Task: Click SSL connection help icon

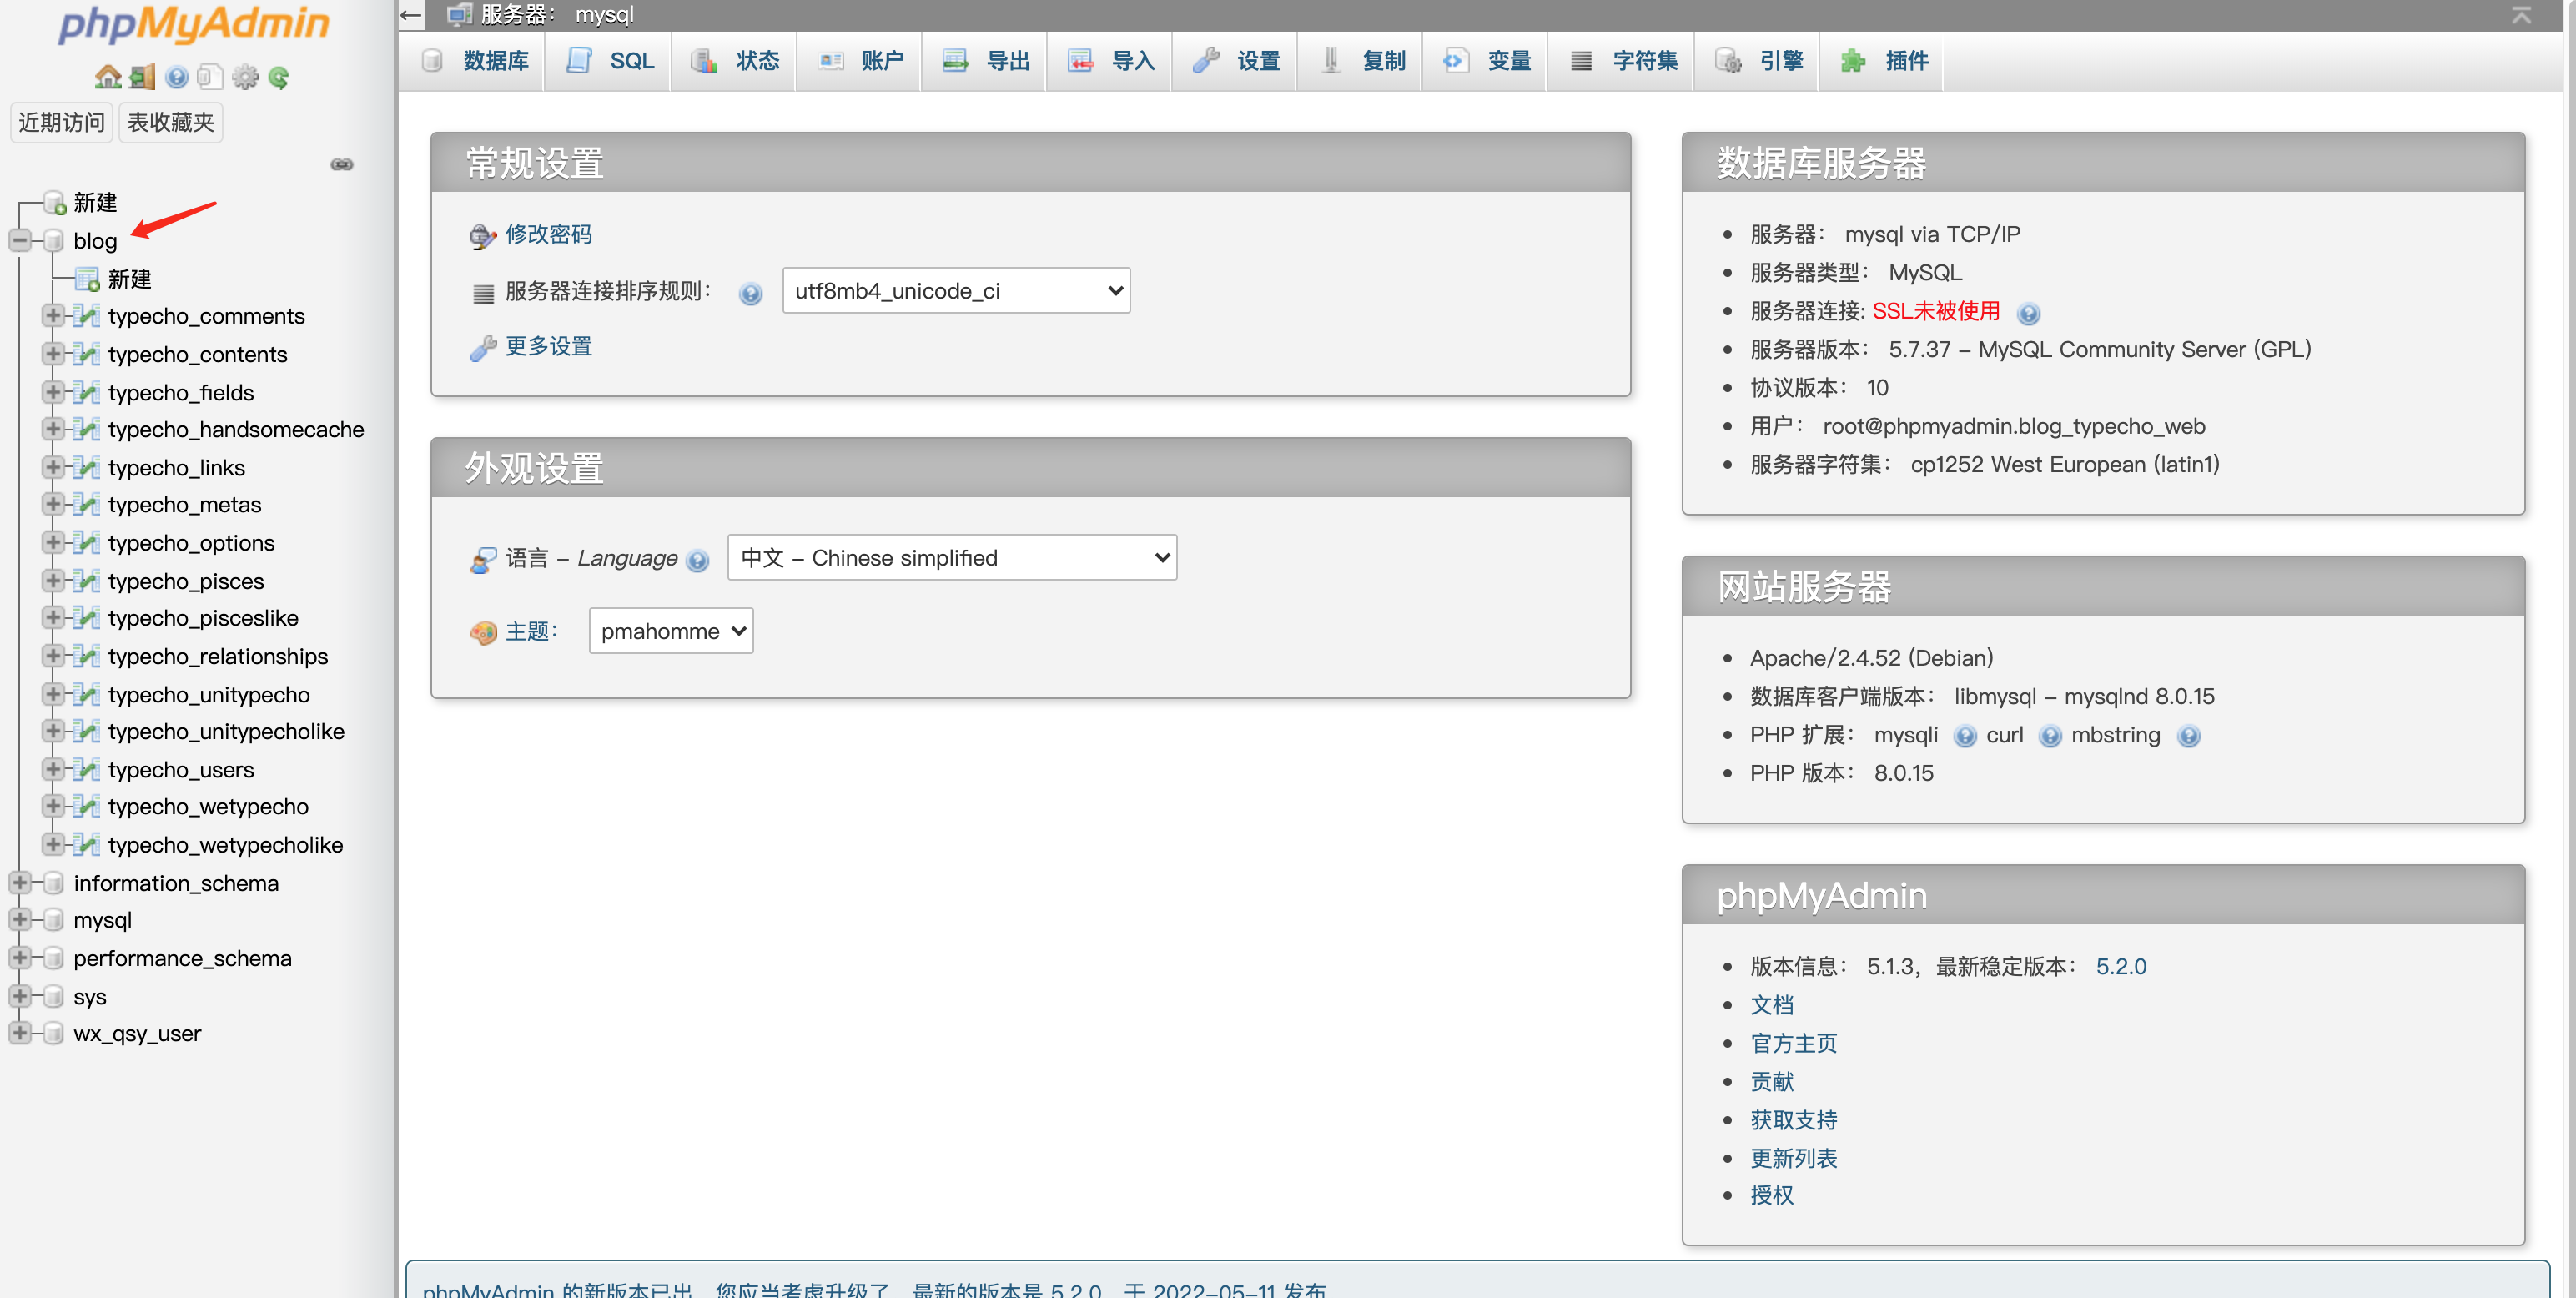Action: click(2028, 313)
